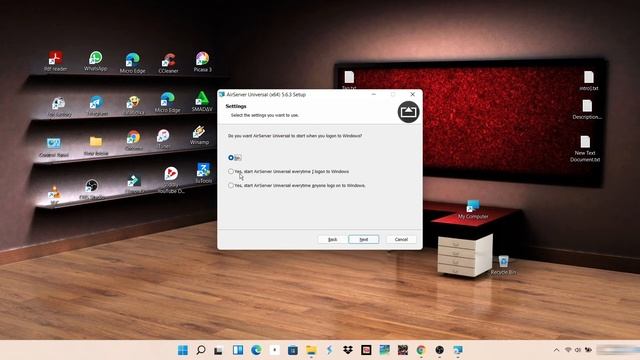Select intro().txt file on desktop
The height and width of the screenshot is (360, 640).
click(x=589, y=80)
